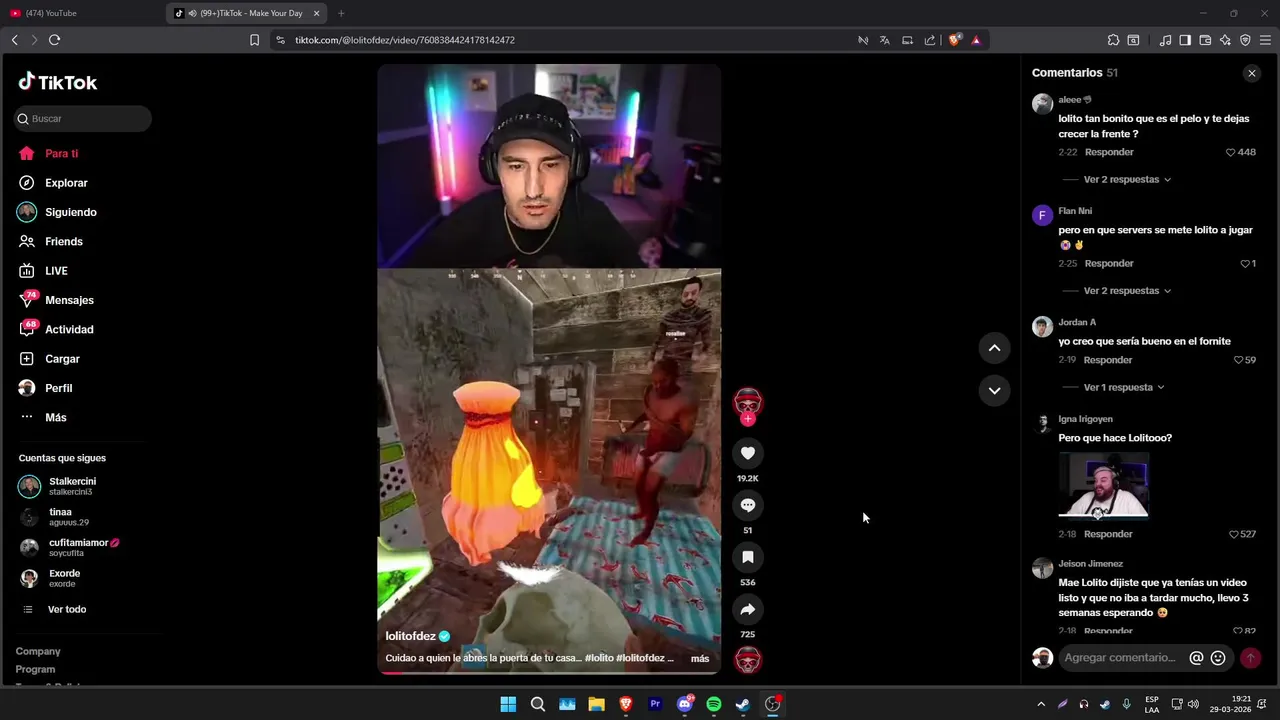
Task: Click the Company footer link
Action: pyautogui.click(x=38, y=651)
